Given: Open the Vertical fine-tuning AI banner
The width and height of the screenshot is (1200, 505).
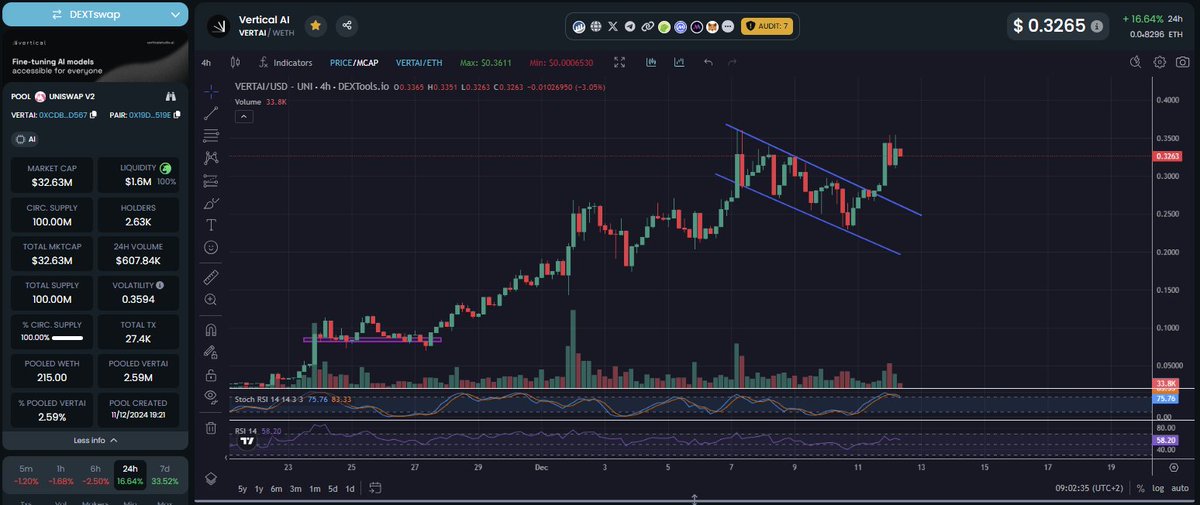Looking at the screenshot, I should pos(95,57).
